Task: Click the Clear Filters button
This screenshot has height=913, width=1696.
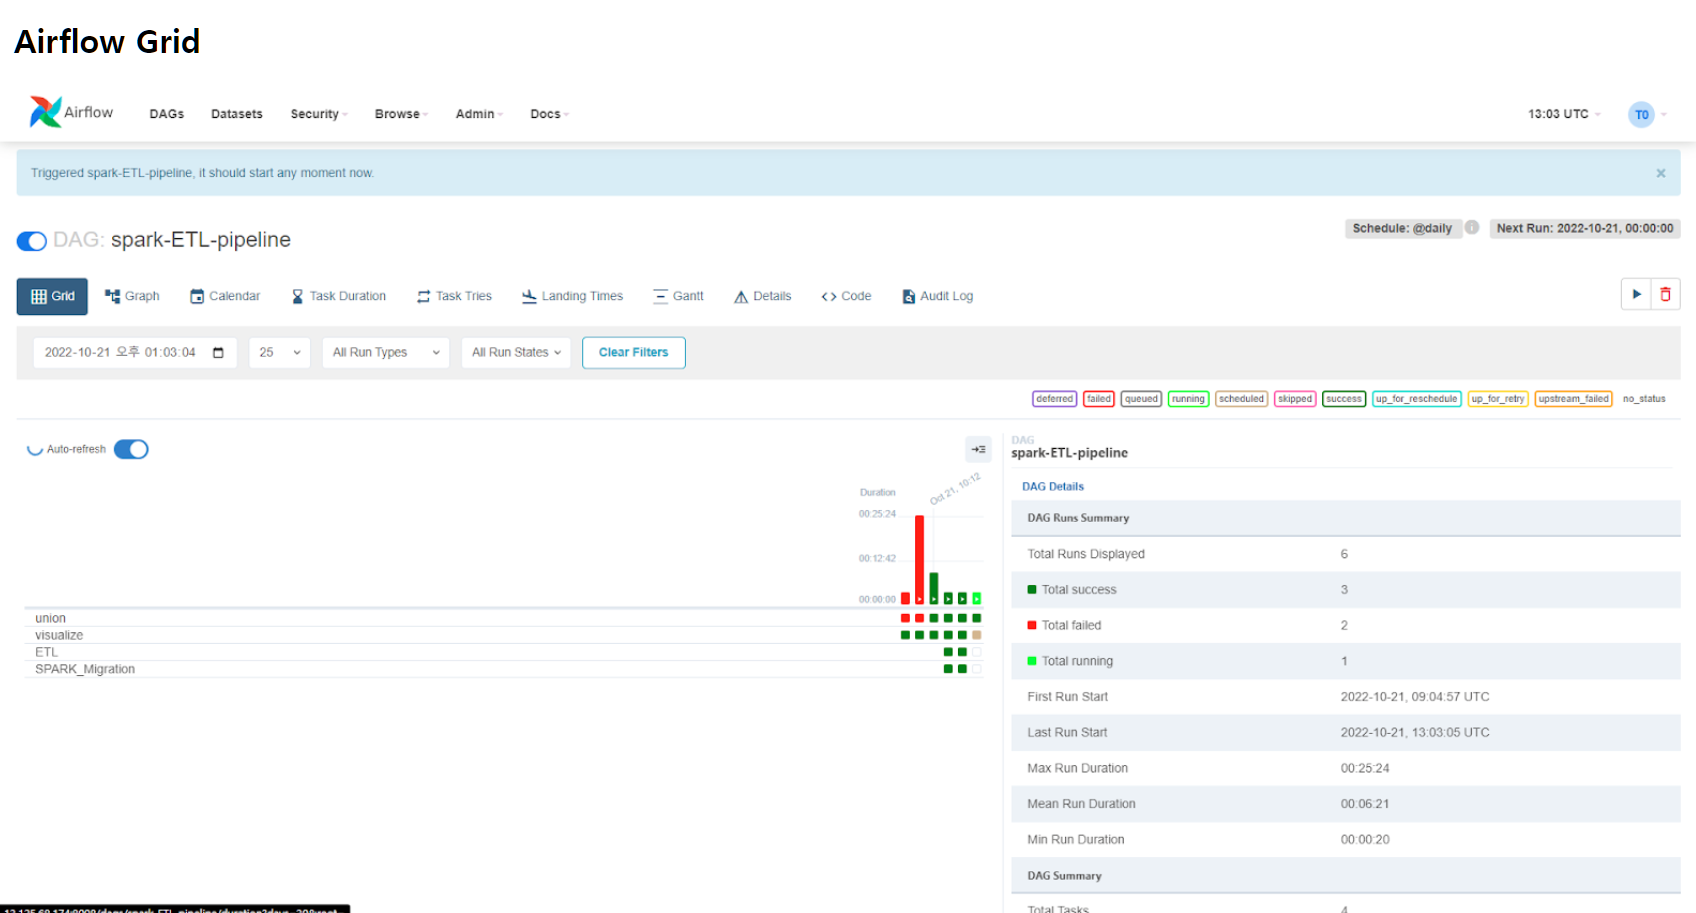Action: [633, 352]
